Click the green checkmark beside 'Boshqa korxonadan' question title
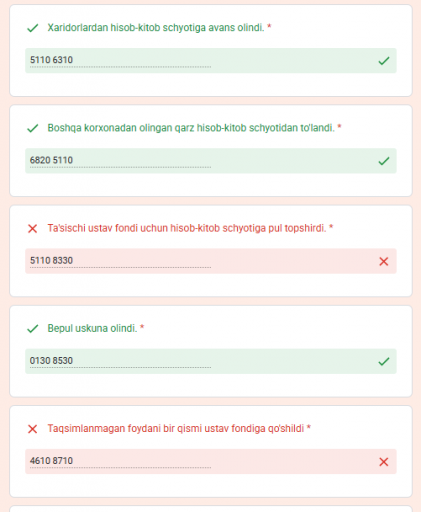Image resolution: width=421 pixels, height=512 pixels. tap(33, 128)
